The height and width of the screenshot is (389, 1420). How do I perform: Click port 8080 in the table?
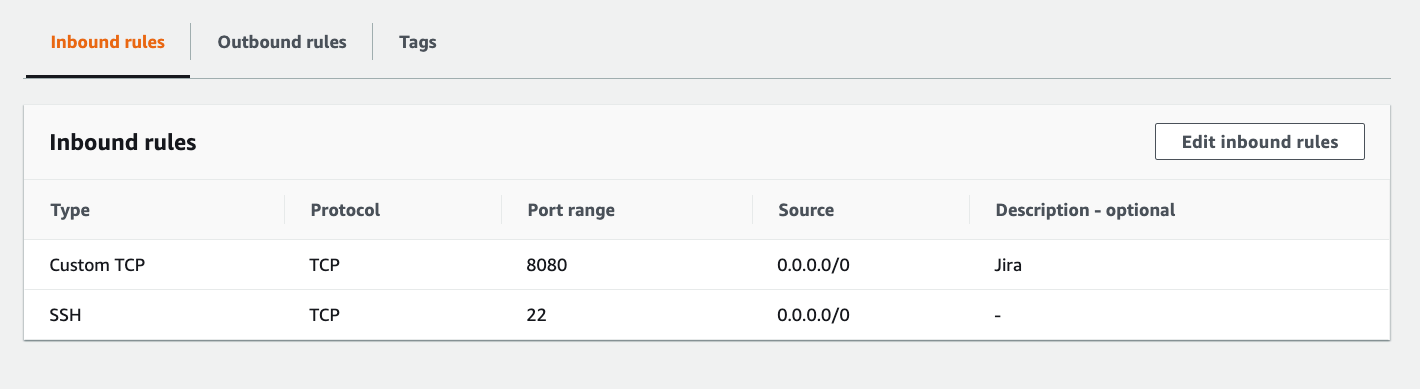553,265
